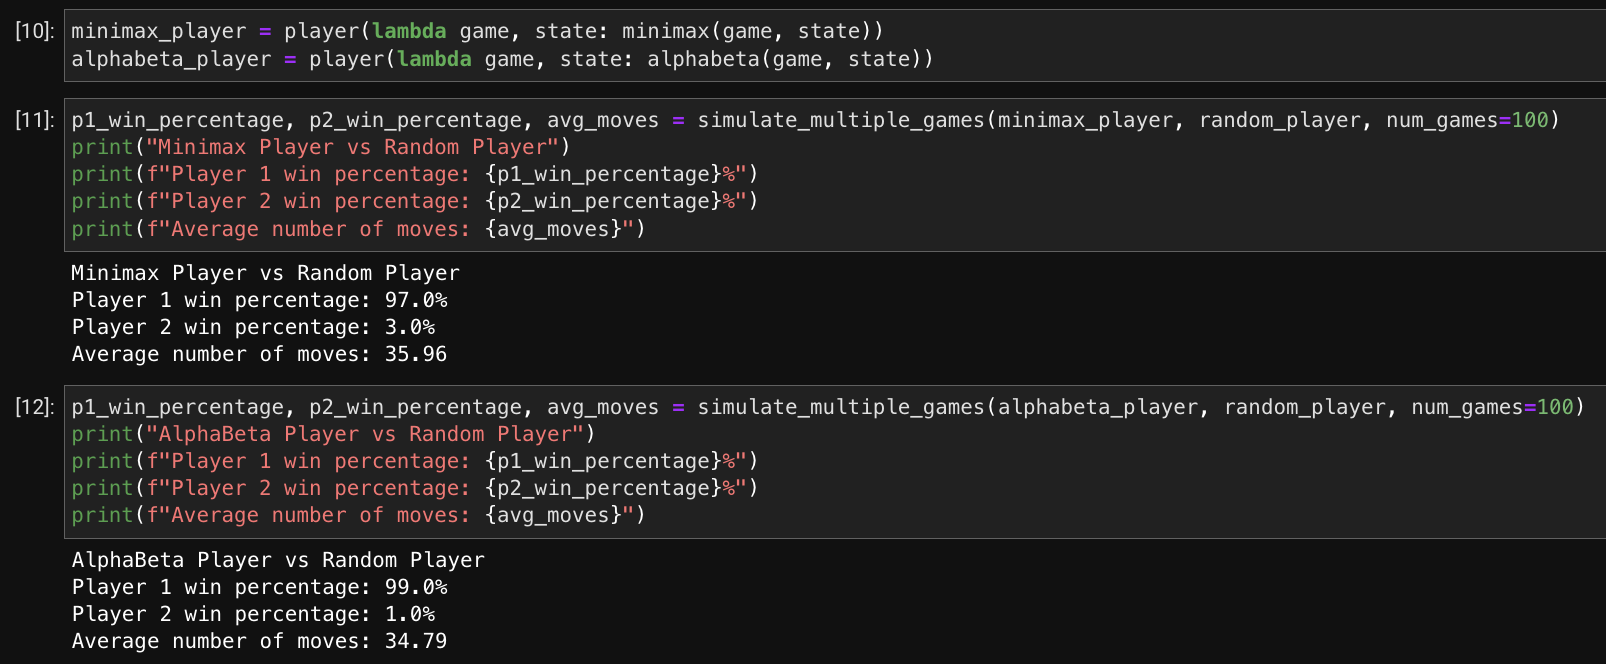This screenshot has width=1606, height=664.
Task: Click output text "AlphaBeta Player vs Random Player"
Action: (x=278, y=560)
